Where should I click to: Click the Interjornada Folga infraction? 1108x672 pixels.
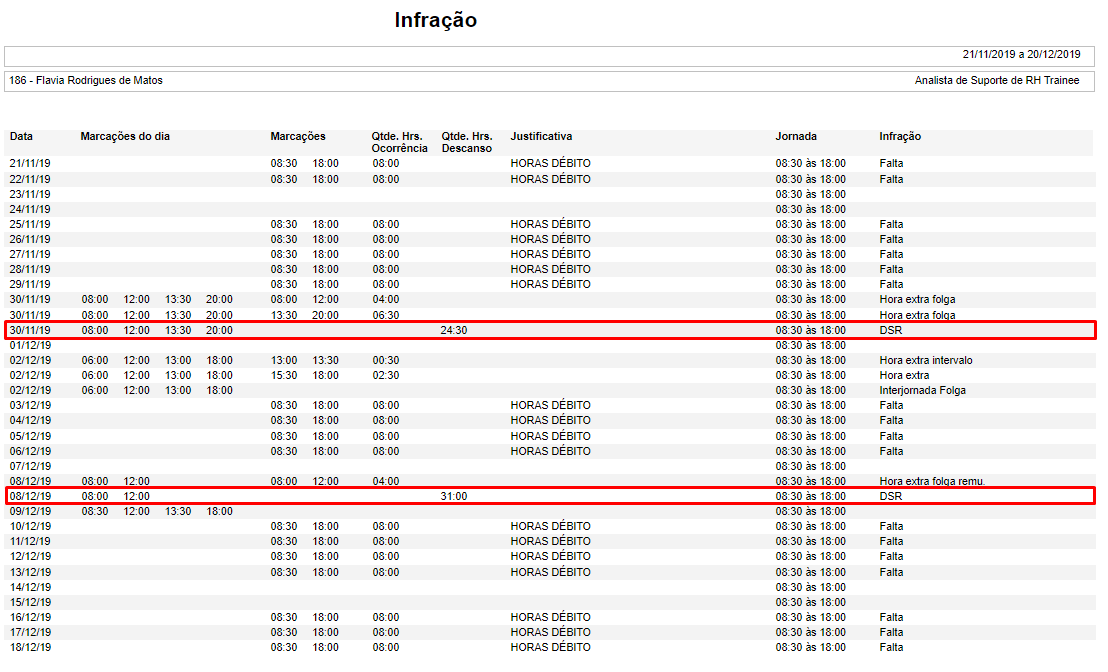(922, 390)
